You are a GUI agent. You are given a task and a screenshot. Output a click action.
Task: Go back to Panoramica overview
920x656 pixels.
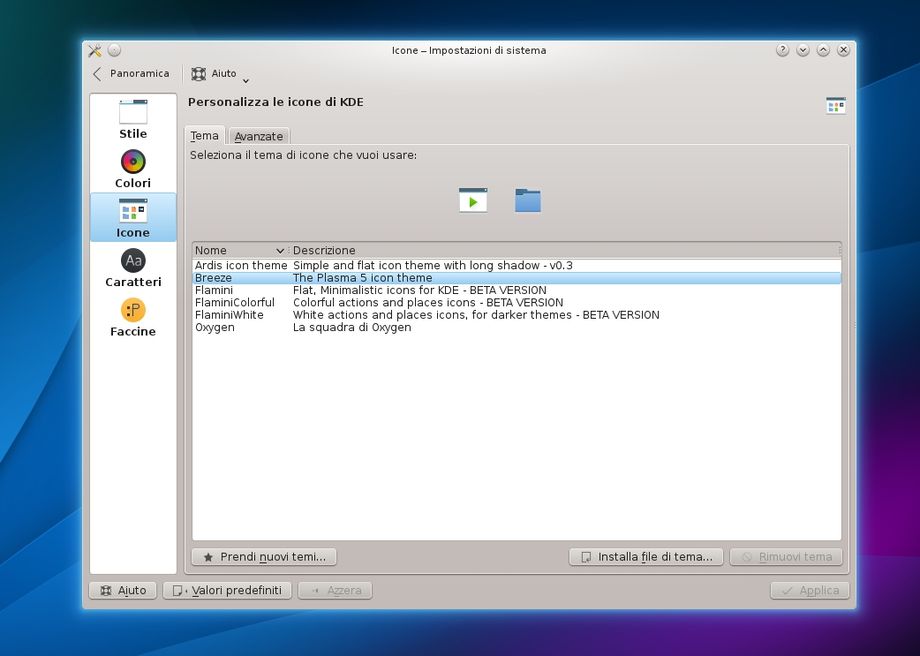pyautogui.click(x=130, y=74)
